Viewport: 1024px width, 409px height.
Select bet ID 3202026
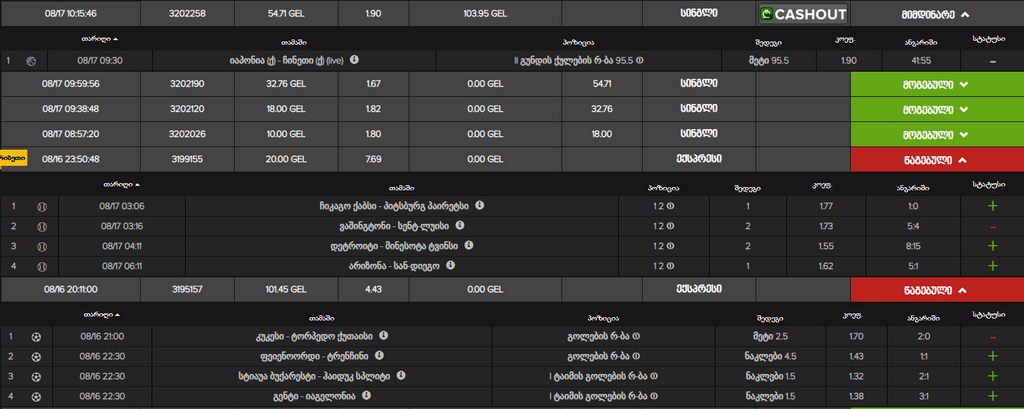(187, 134)
